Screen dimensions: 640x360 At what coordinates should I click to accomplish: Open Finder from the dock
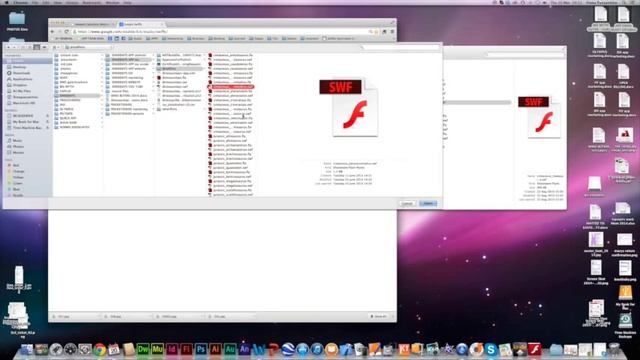(x=27, y=350)
